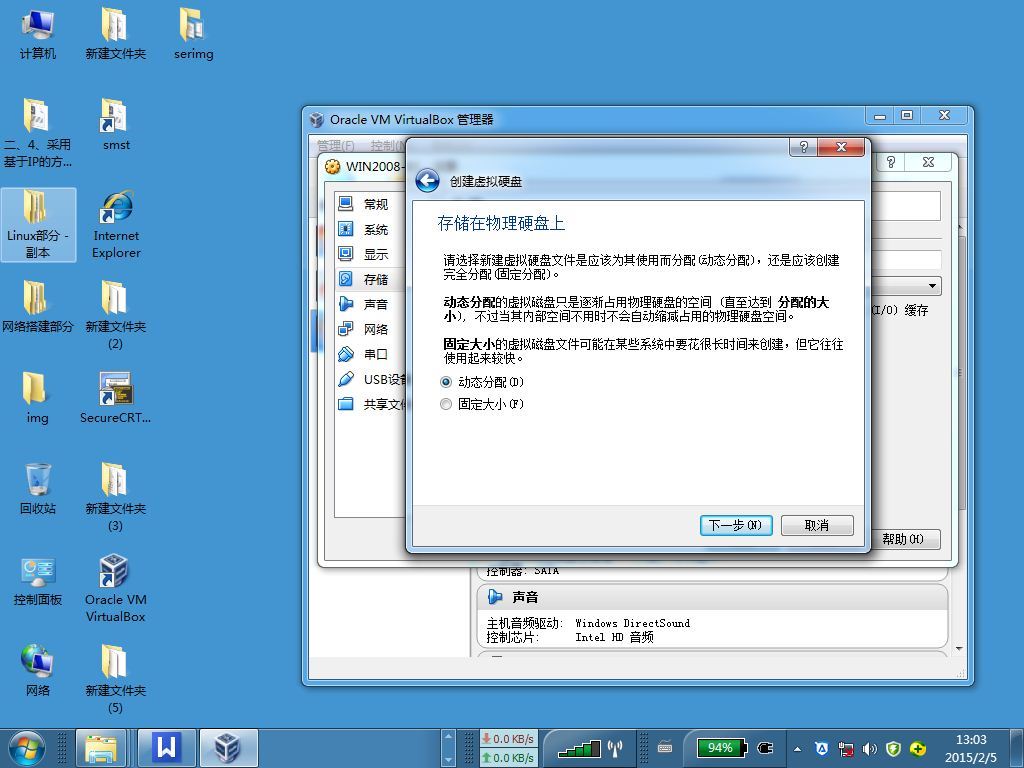Select the 新建文件夹 (2) folder
Screen dimensions: 1024x768
point(116,315)
